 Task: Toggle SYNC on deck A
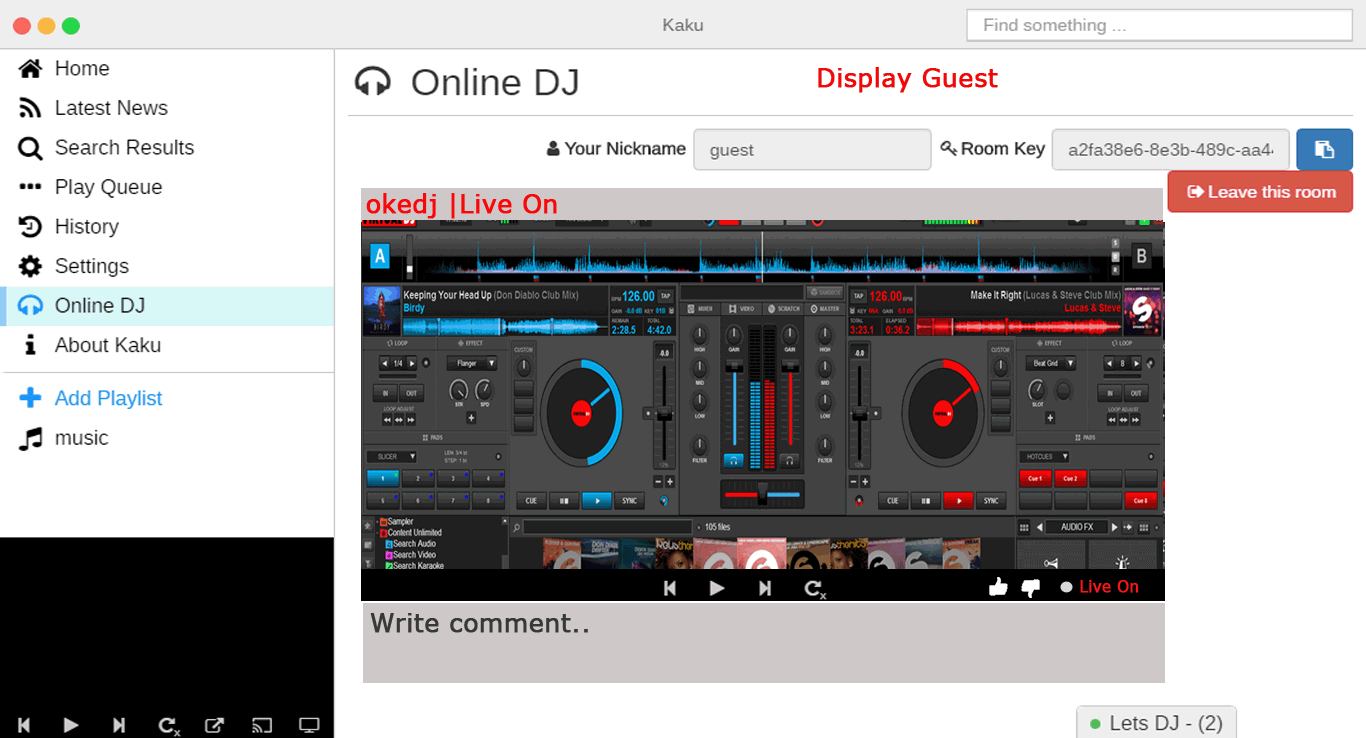click(x=629, y=500)
